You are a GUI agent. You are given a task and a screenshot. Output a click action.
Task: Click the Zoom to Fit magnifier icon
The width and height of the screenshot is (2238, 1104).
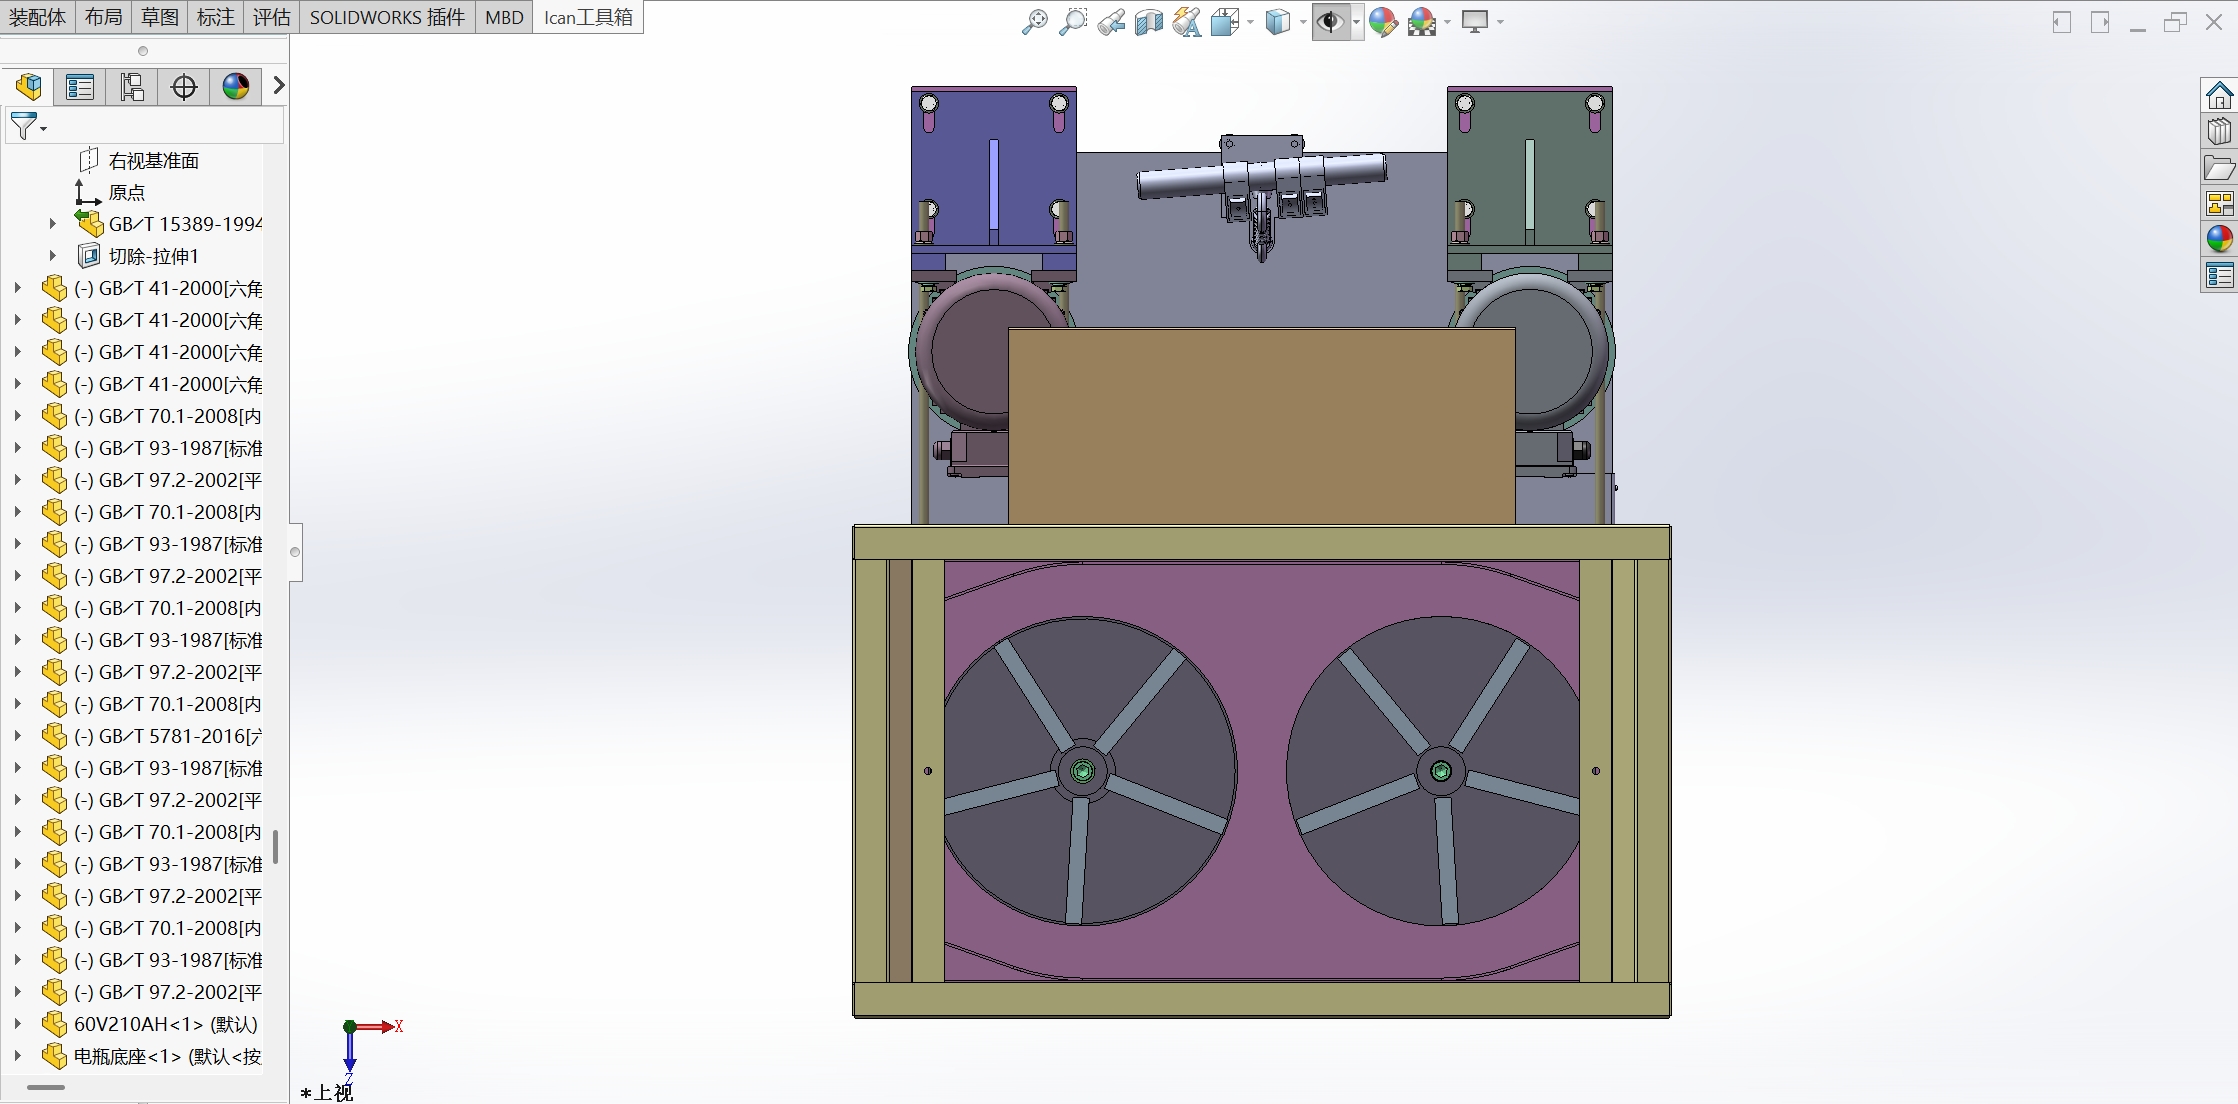[x=1034, y=21]
